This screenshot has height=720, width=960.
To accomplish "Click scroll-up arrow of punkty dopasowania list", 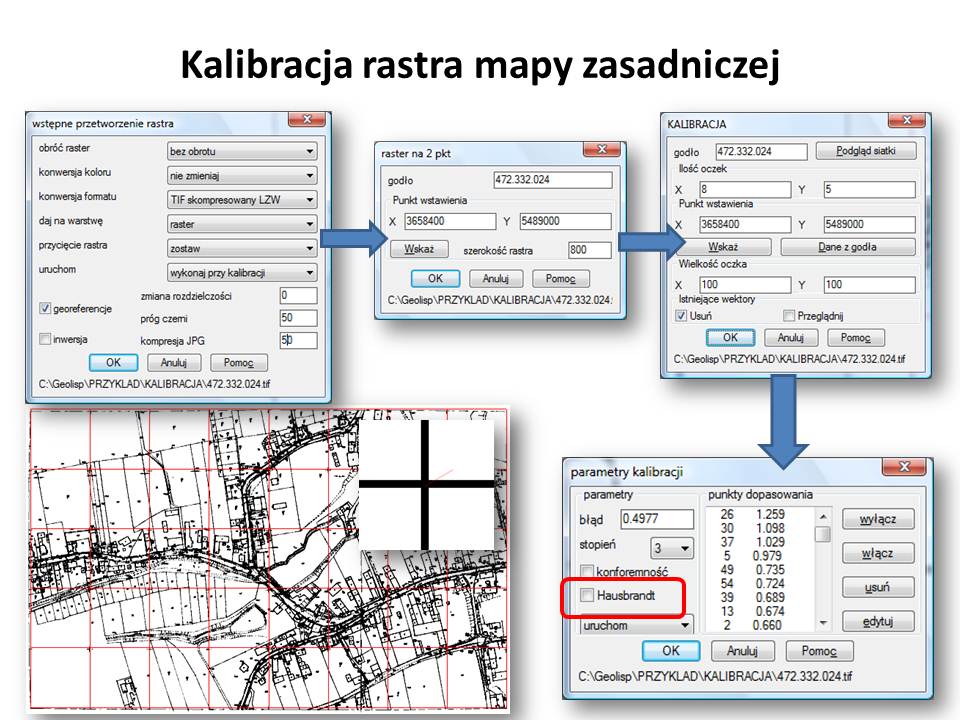I will point(823,516).
